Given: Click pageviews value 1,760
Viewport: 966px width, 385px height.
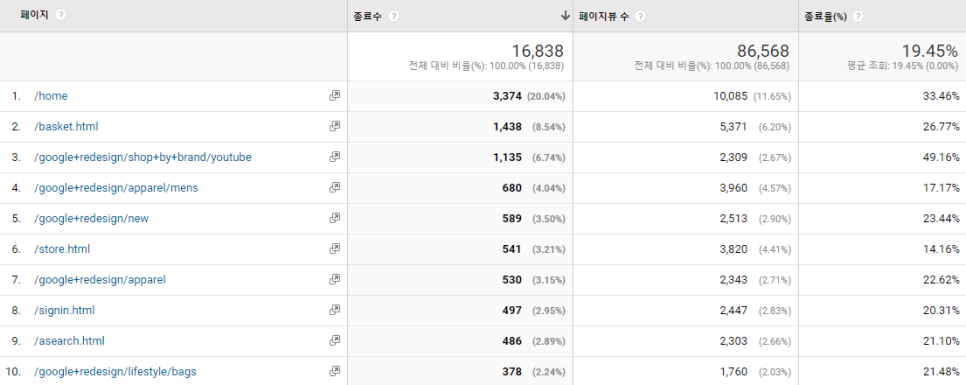Looking at the screenshot, I should 733,371.
